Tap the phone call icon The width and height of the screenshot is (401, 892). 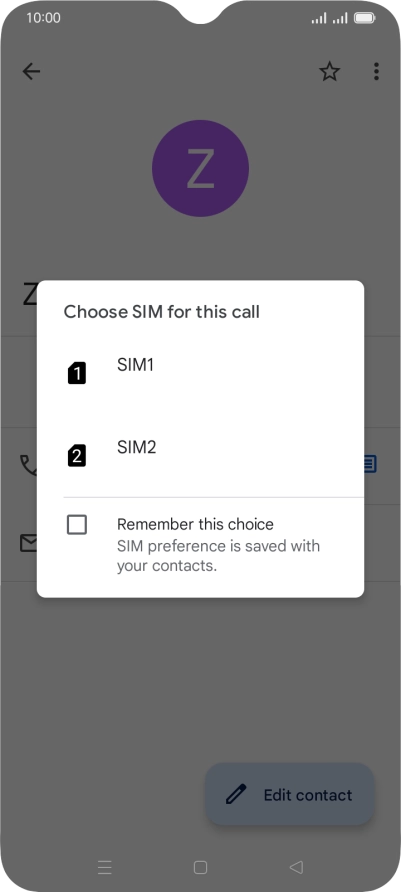click(x=27, y=465)
